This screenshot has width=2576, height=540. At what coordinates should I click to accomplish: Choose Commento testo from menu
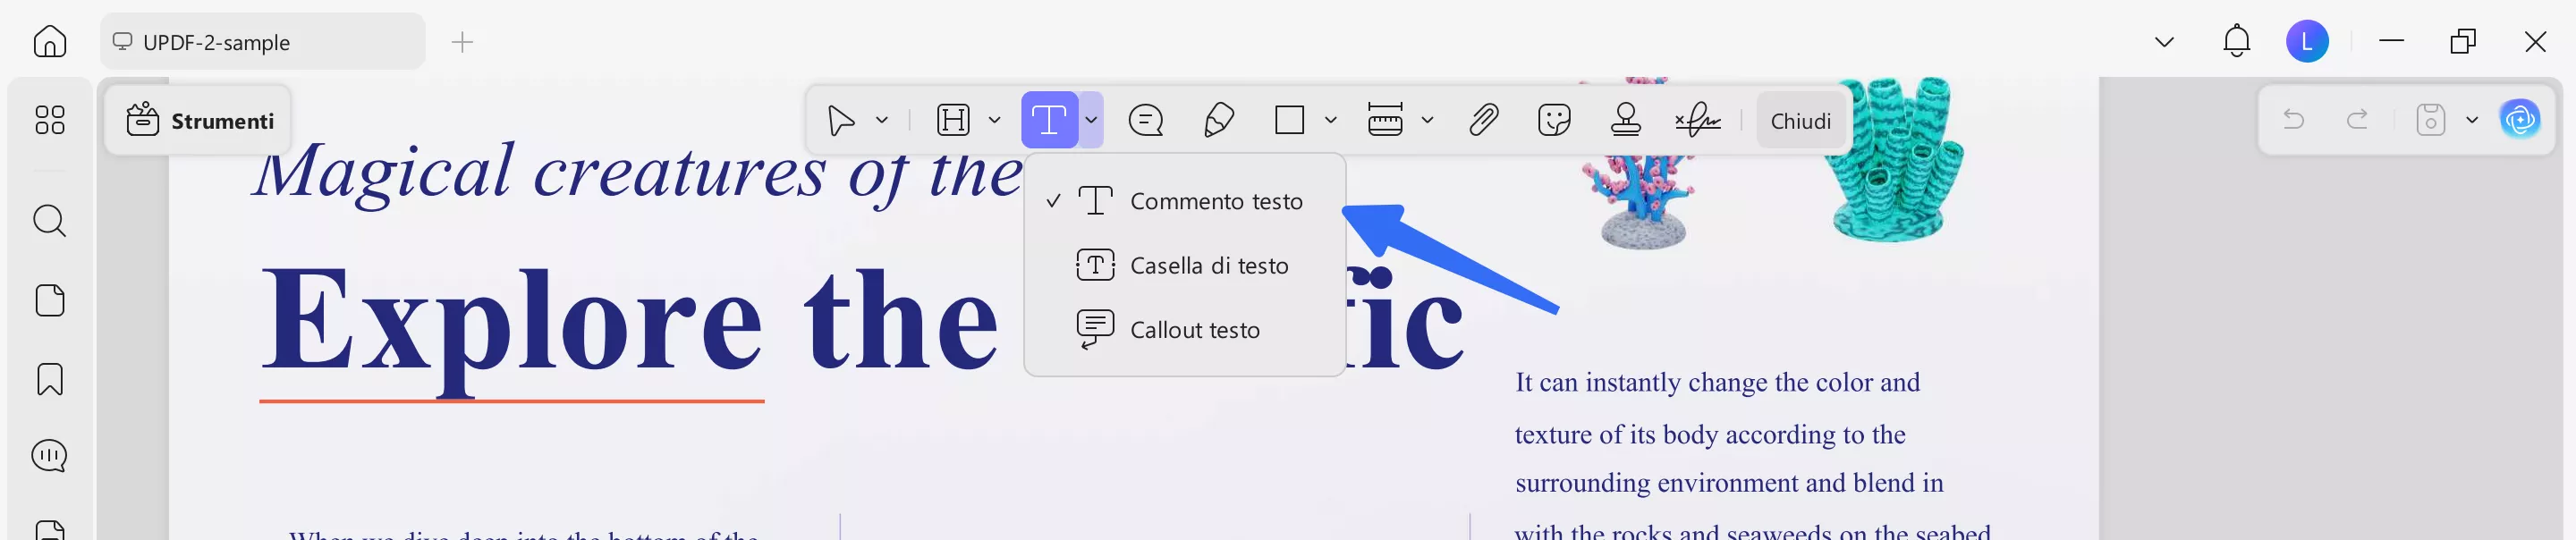pos(1185,201)
